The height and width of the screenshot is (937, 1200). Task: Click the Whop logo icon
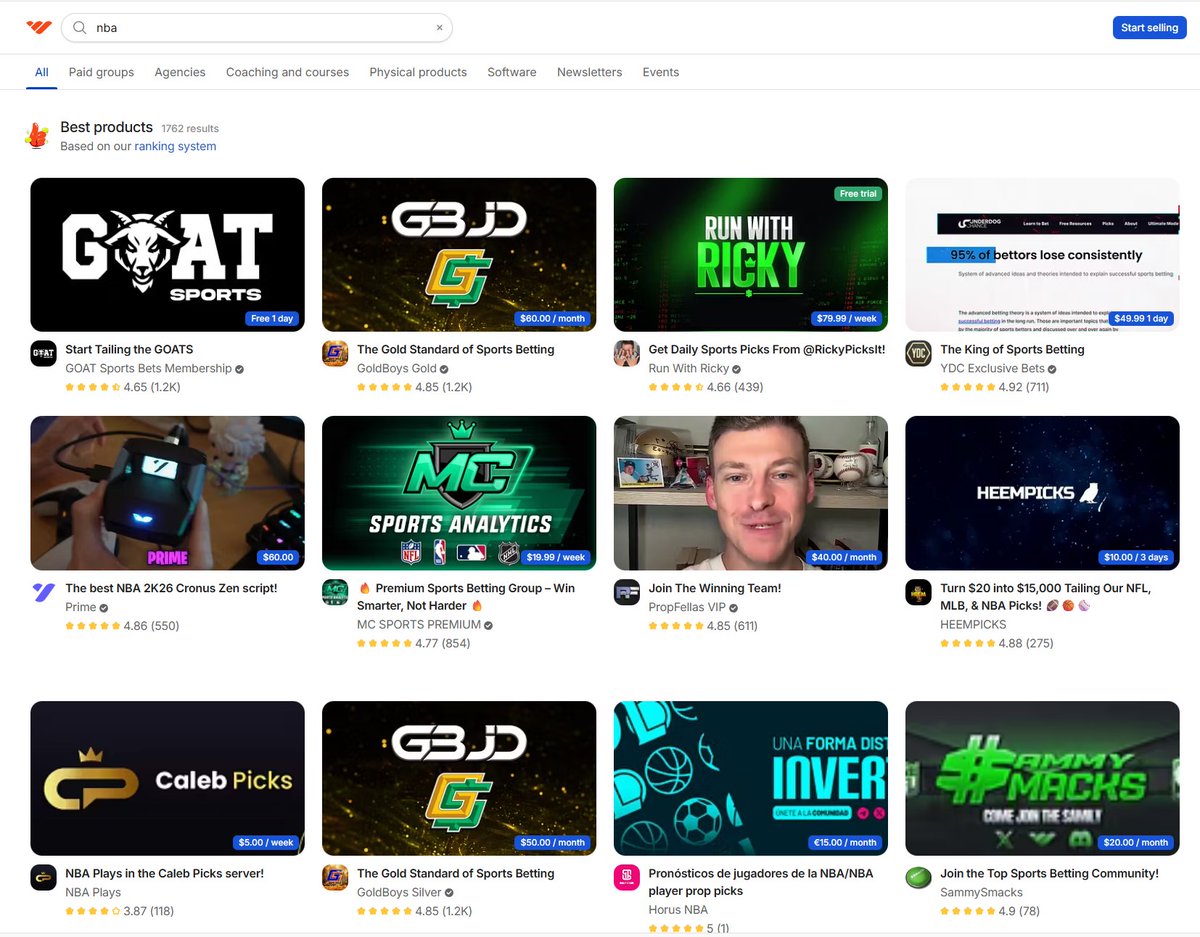click(38, 27)
